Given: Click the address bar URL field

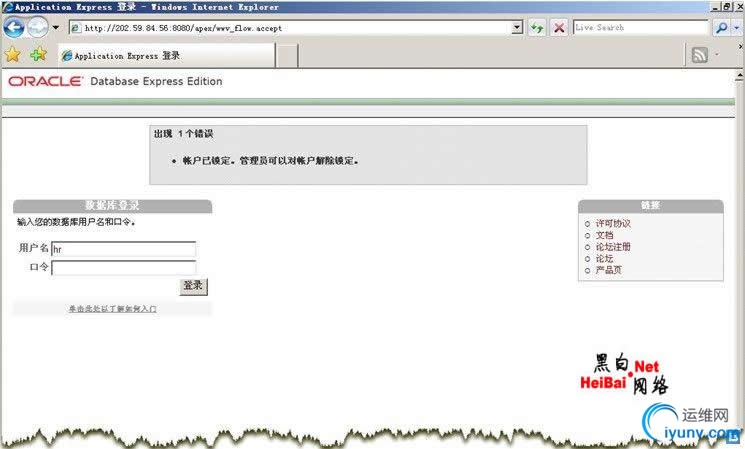Looking at the screenshot, I should pyautogui.click(x=297, y=28).
